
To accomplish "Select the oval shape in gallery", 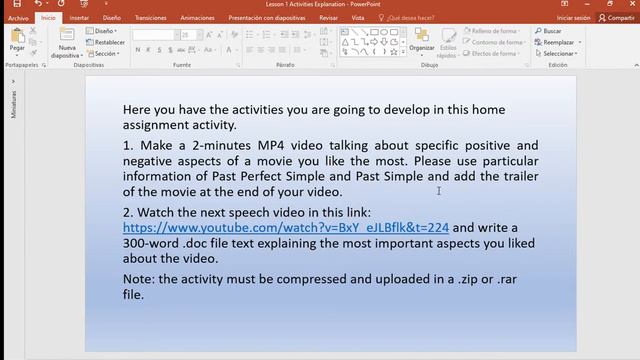I will point(384,32).
